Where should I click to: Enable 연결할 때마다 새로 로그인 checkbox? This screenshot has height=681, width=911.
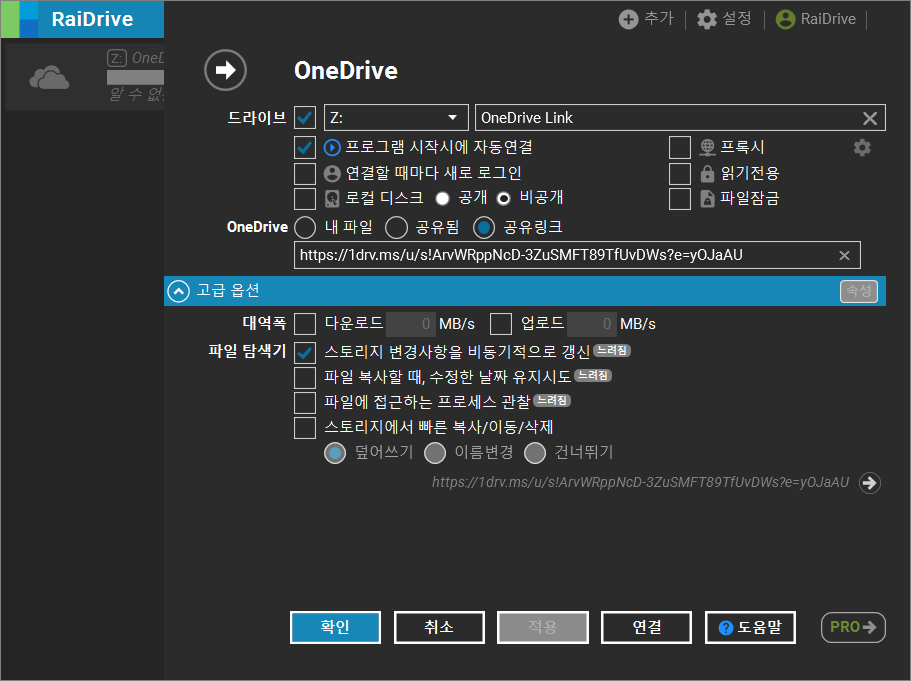305,173
